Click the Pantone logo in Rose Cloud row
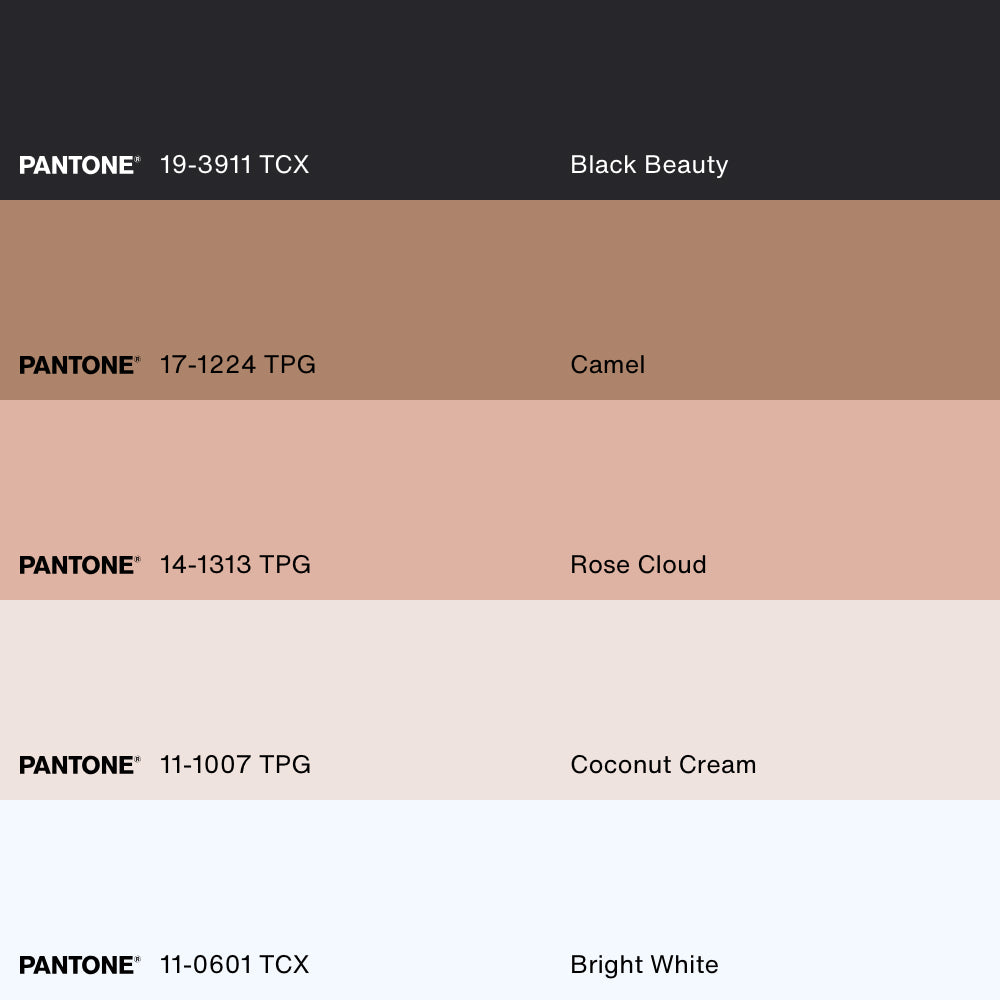 click(x=79, y=565)
